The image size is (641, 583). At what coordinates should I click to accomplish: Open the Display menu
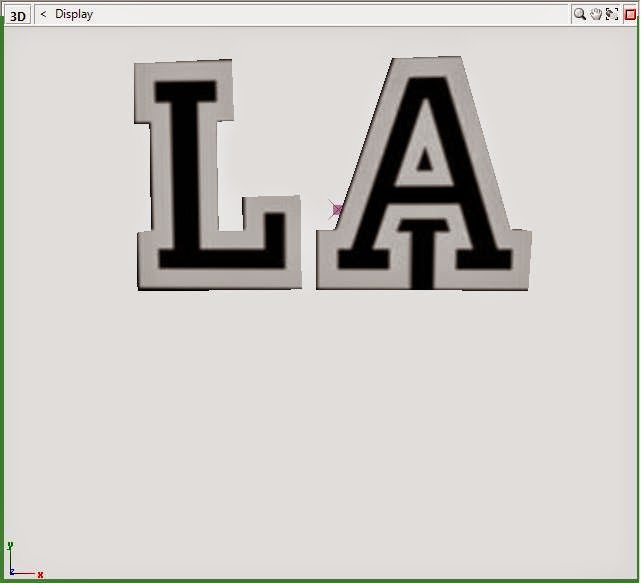pos(74,14)
